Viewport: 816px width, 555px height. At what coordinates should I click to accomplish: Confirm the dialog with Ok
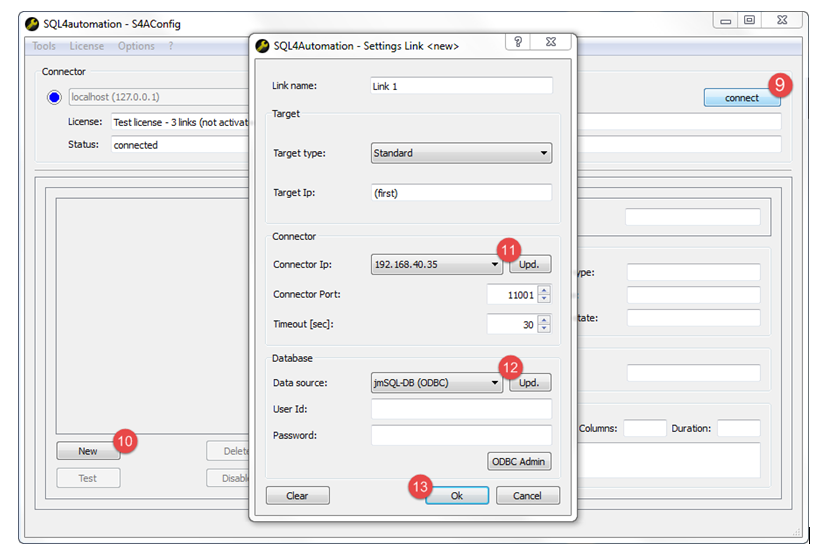[456, 496]
